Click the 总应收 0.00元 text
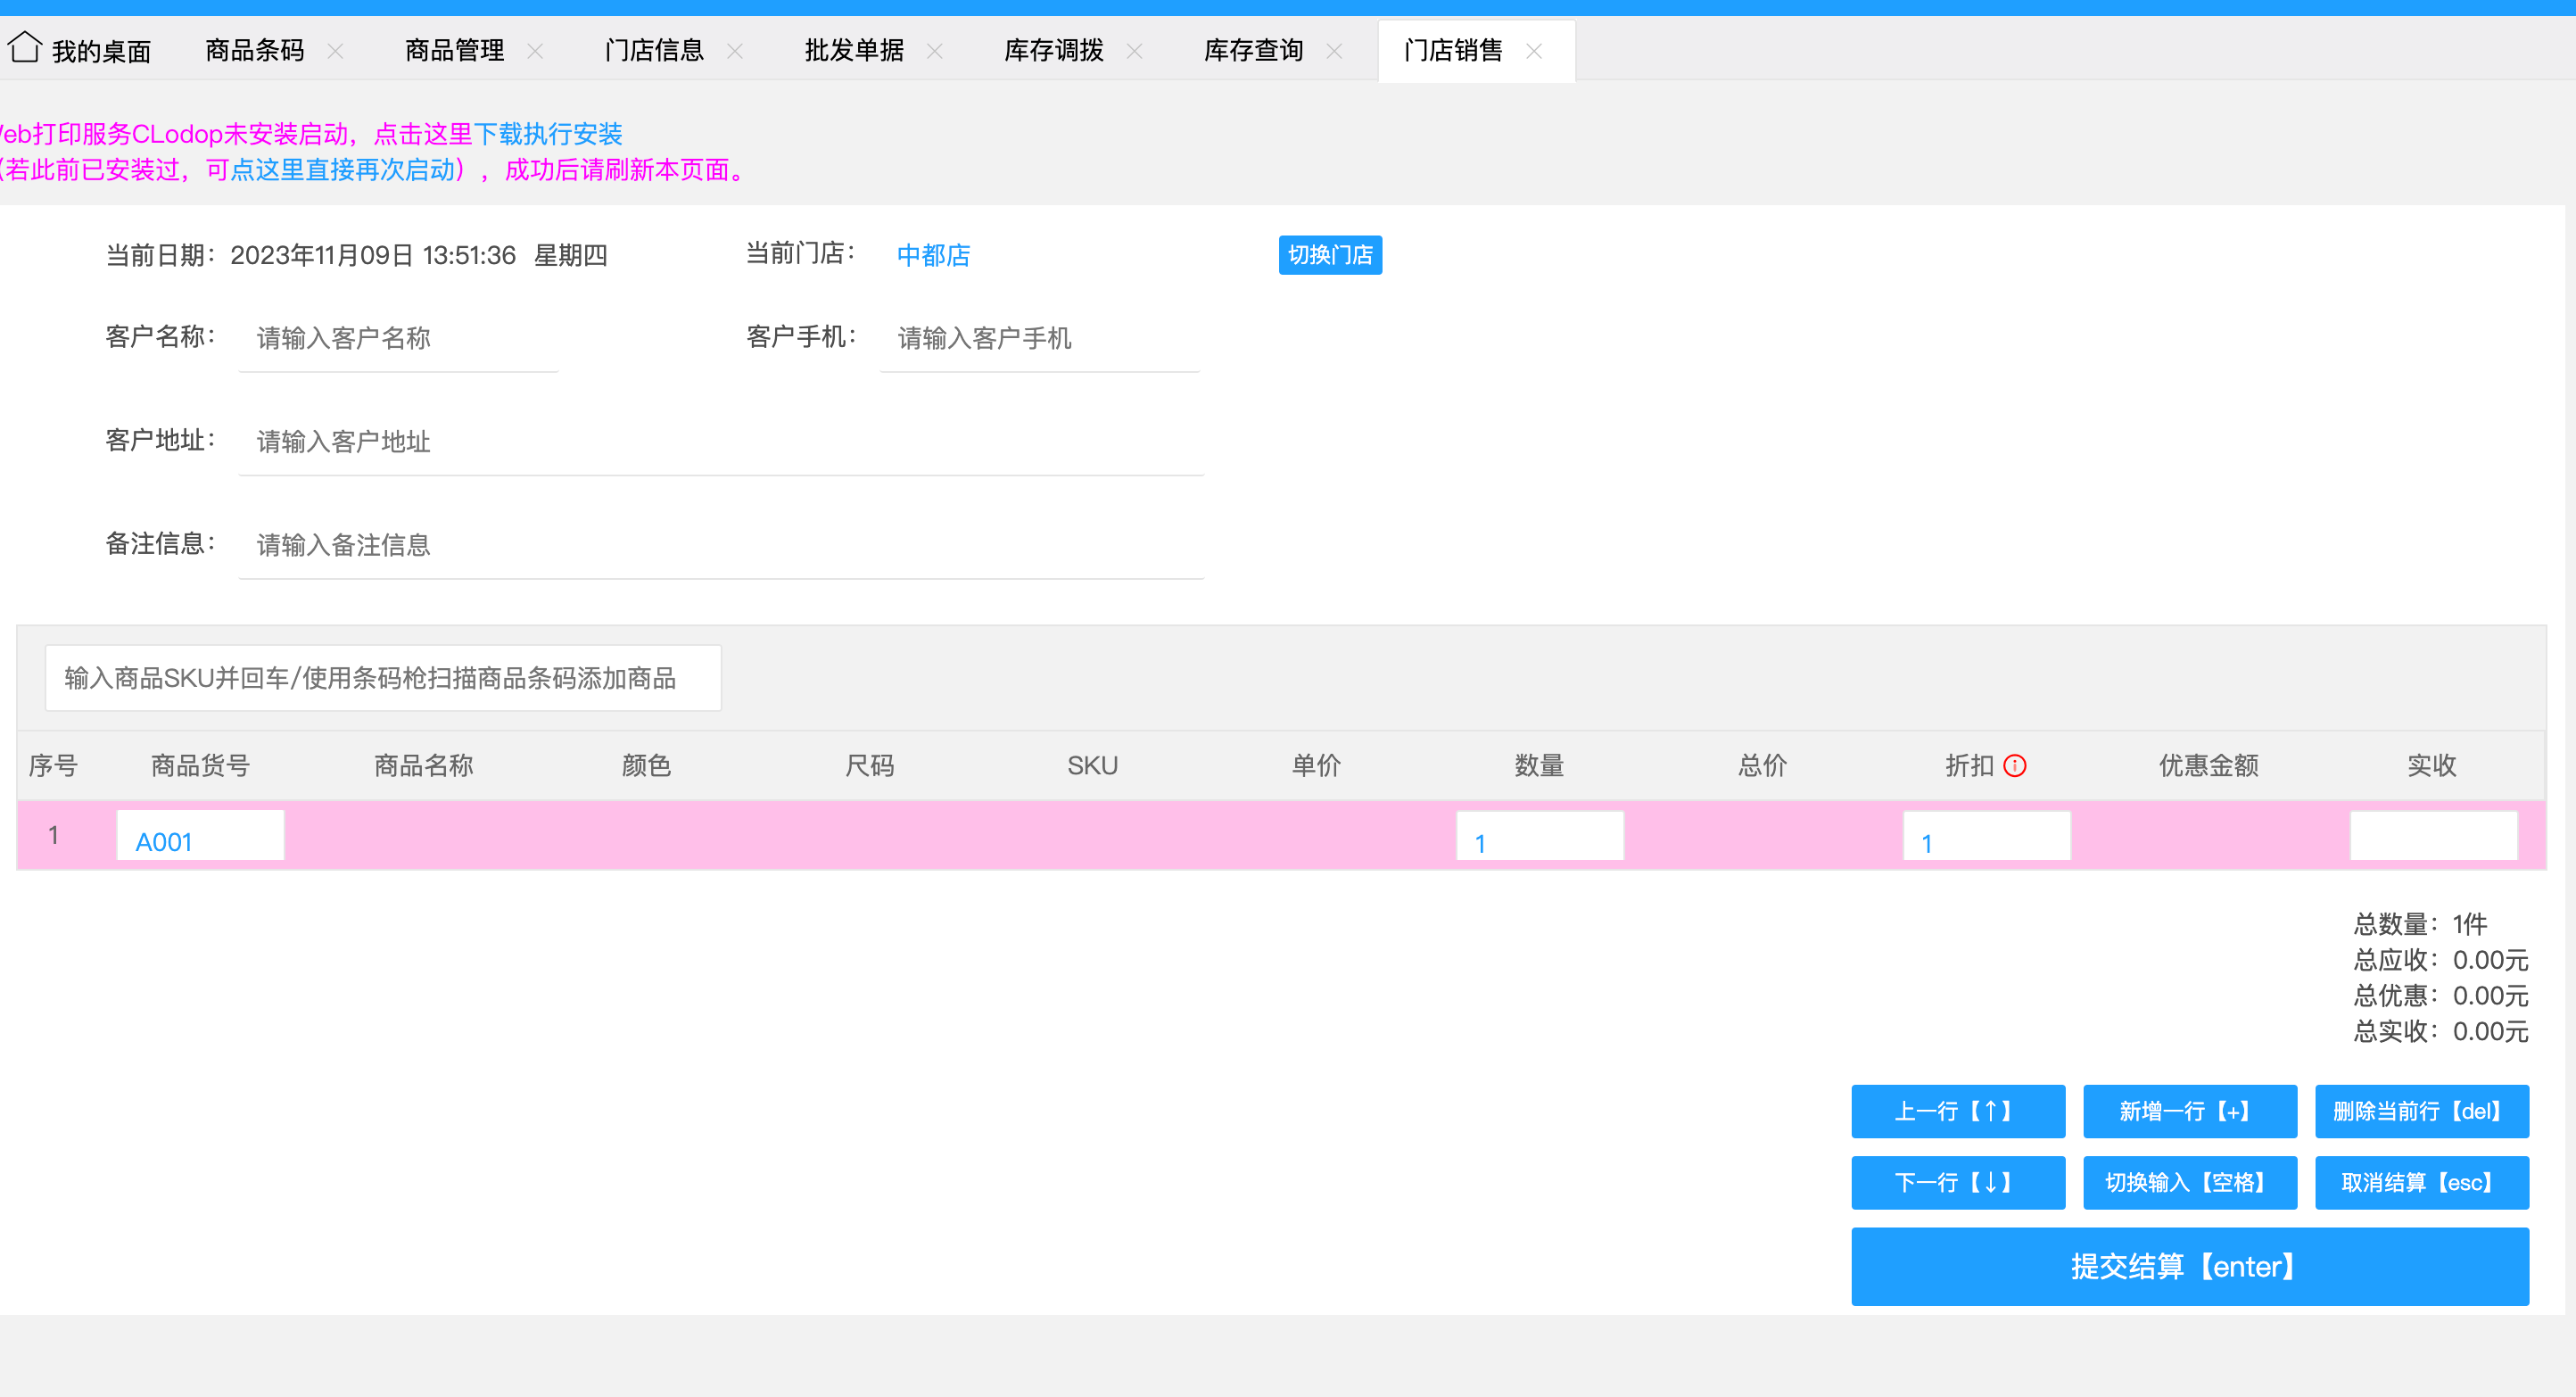This screenshot has height=1397, width=2576. tap(2441, 960)
